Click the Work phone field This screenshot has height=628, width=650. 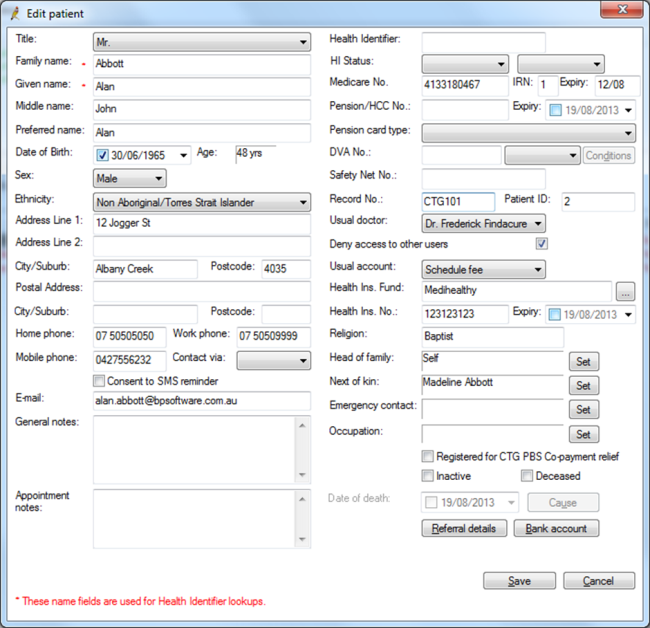(274, 337)
